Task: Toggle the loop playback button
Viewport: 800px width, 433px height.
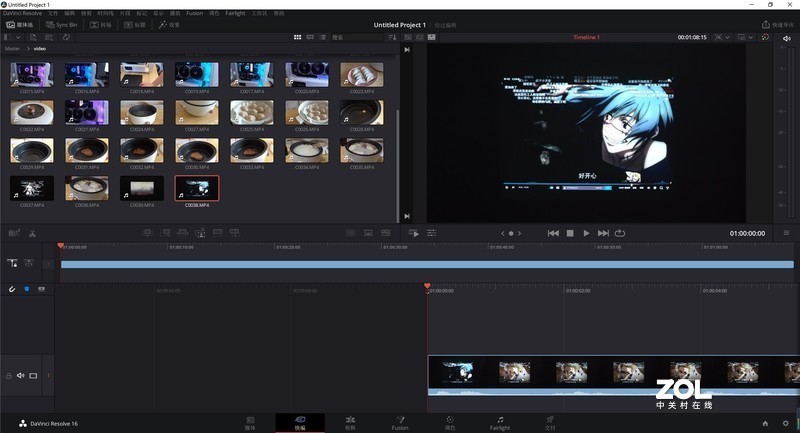Action: point(620,233)
